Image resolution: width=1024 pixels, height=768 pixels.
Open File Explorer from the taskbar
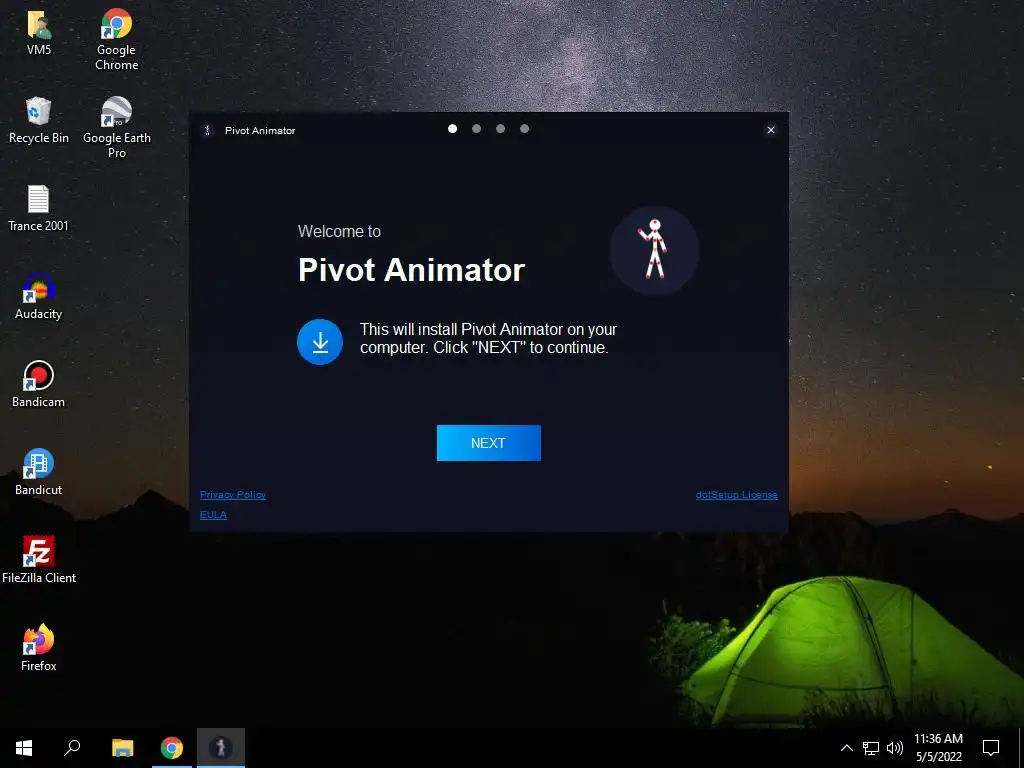pos(123,748)
